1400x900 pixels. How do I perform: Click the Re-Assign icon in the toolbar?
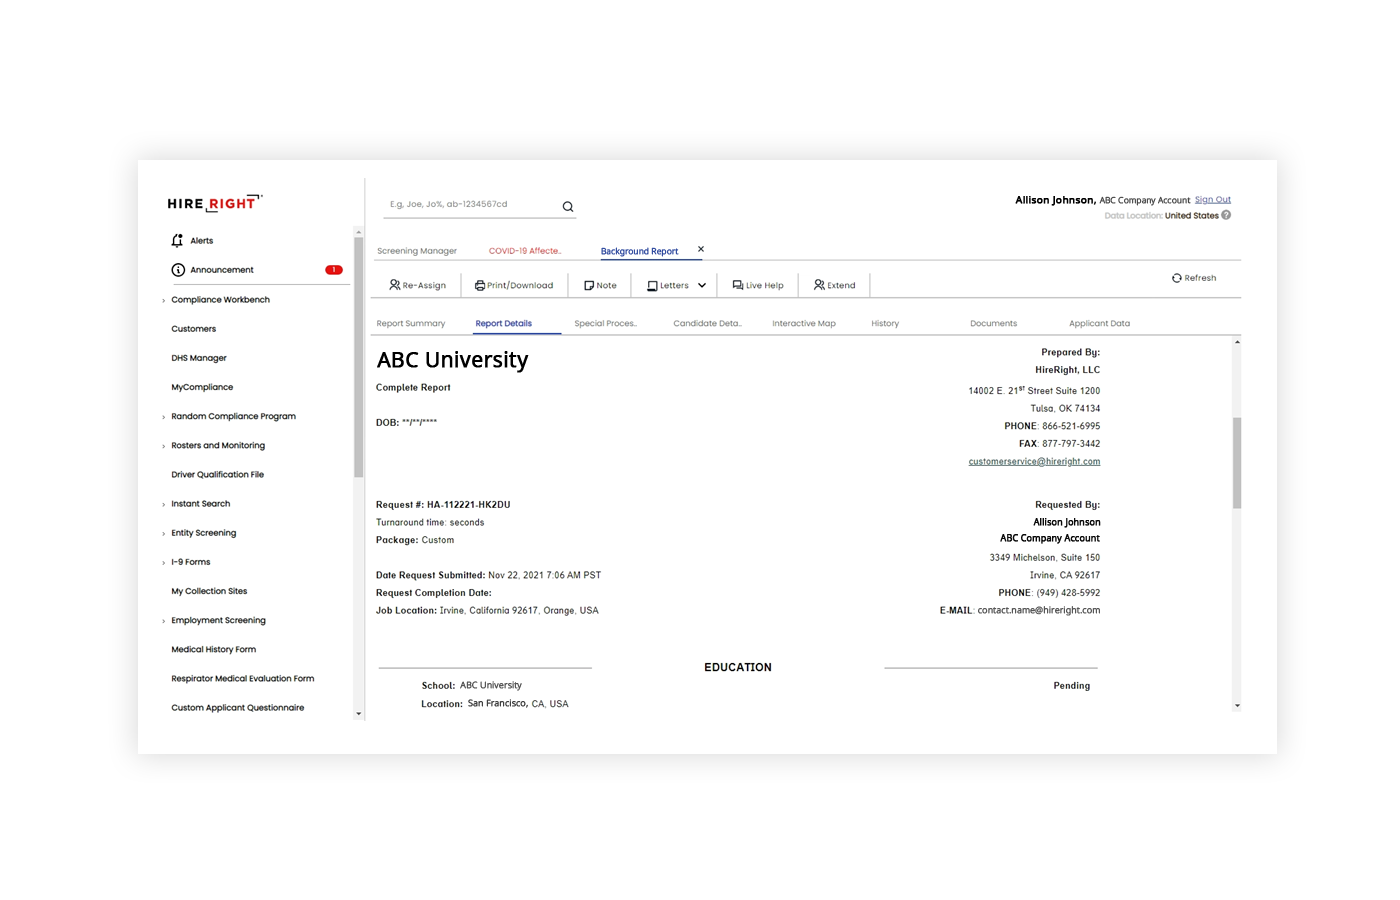[x=395, y=285]
